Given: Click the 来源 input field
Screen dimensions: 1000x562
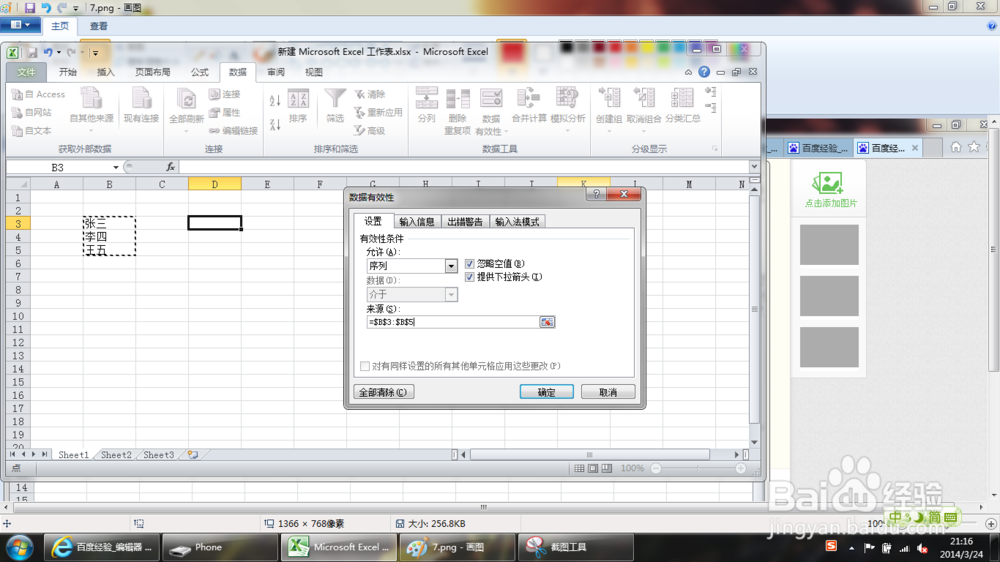Looking at the screenshot, I should tap(453, 322).
